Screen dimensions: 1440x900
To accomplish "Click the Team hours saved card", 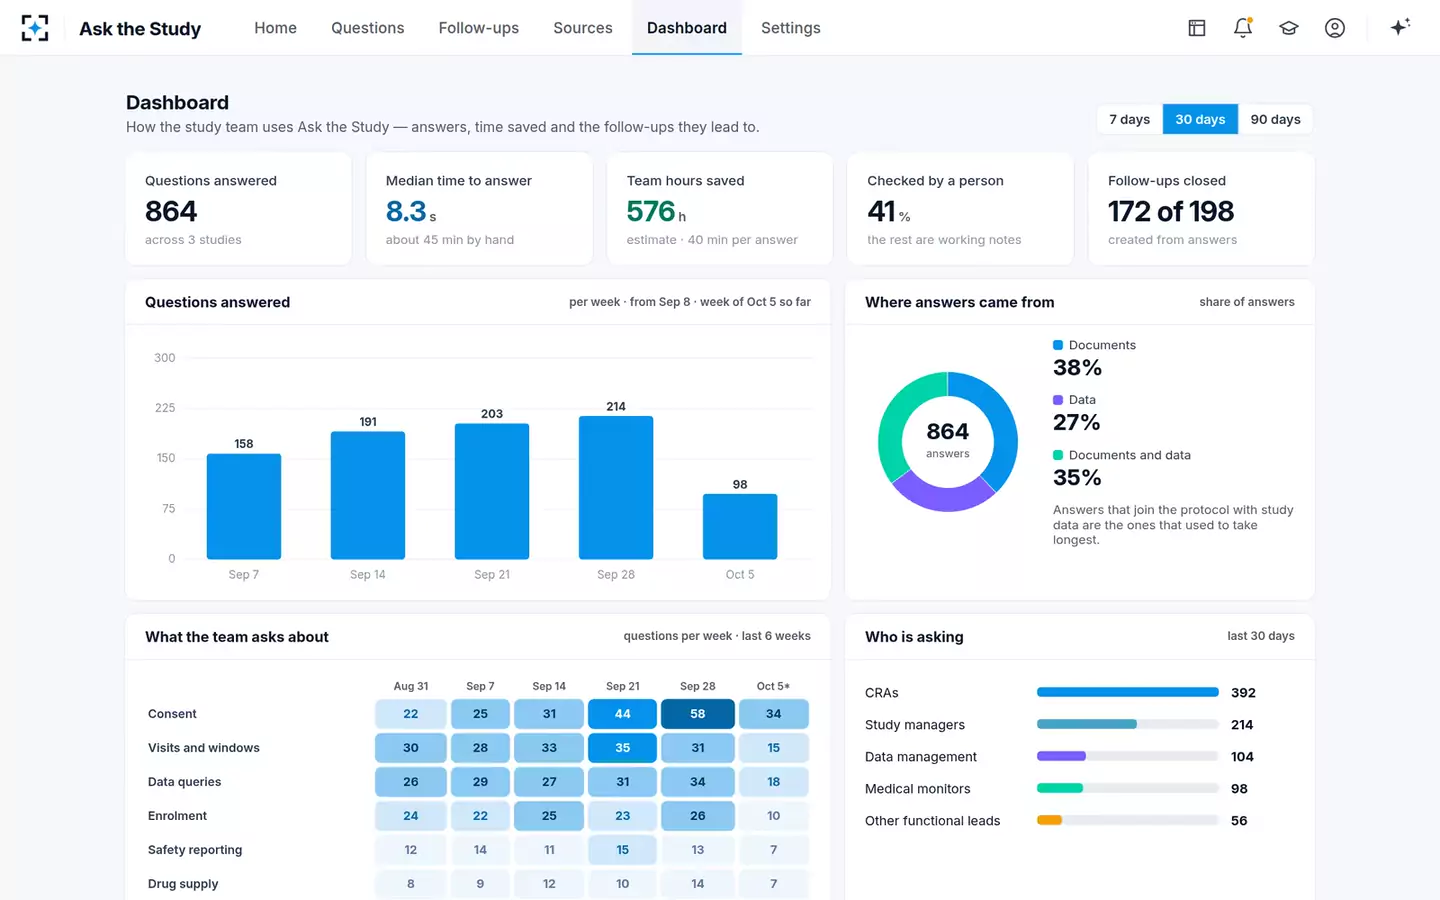I will [720, 209].
